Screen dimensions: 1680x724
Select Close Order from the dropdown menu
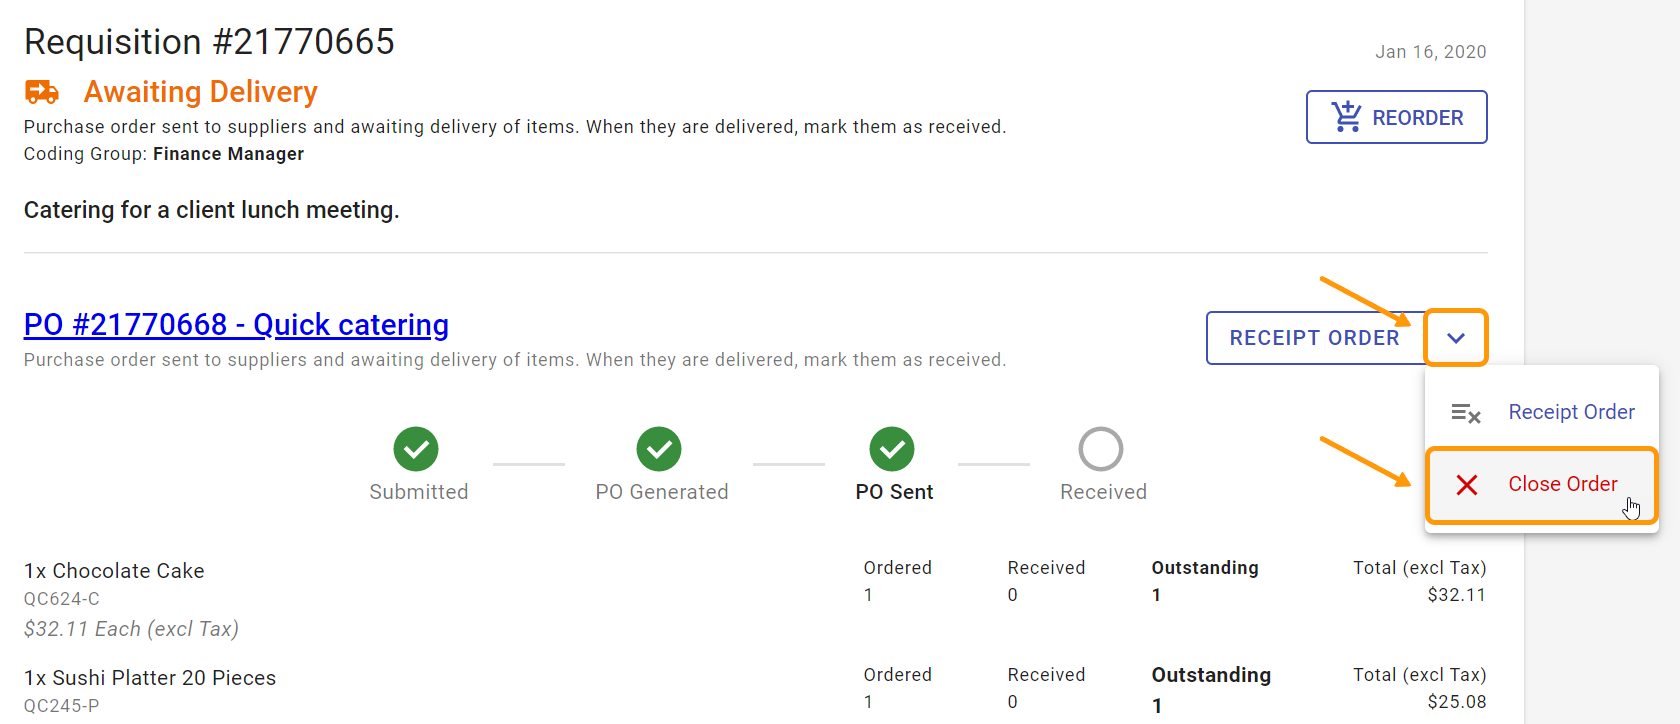pyautogui.click(x=1562, y=484)
